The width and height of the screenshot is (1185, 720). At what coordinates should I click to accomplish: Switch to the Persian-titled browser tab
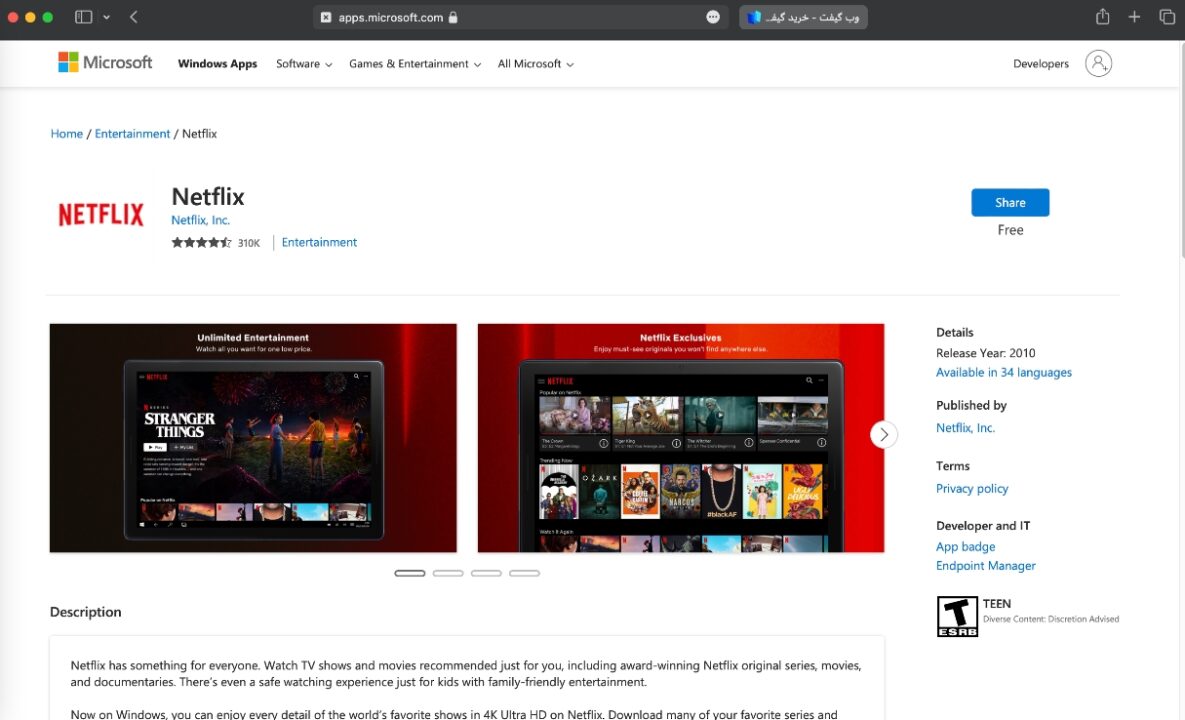point(803,17)
